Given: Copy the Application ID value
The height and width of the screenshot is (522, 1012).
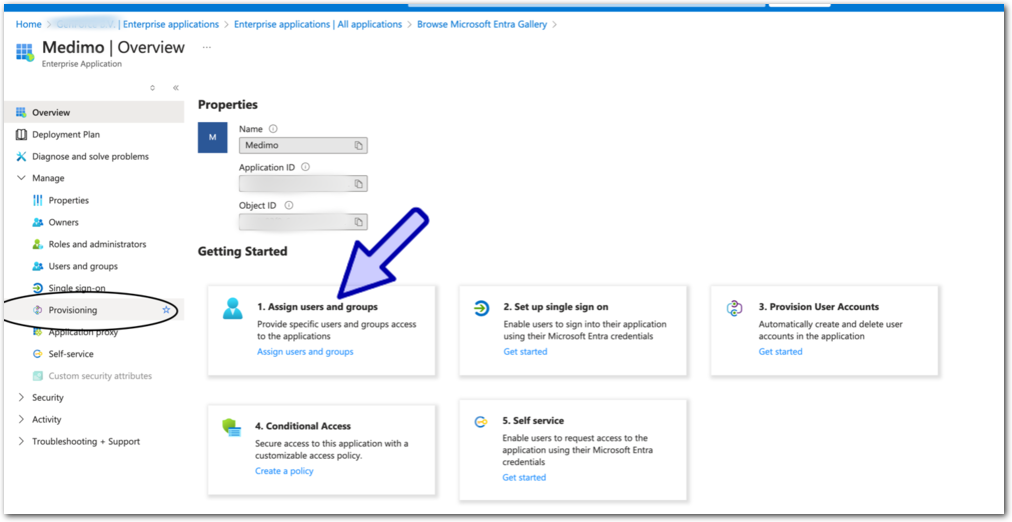Looking at the screenshot, I should [358, 184].
